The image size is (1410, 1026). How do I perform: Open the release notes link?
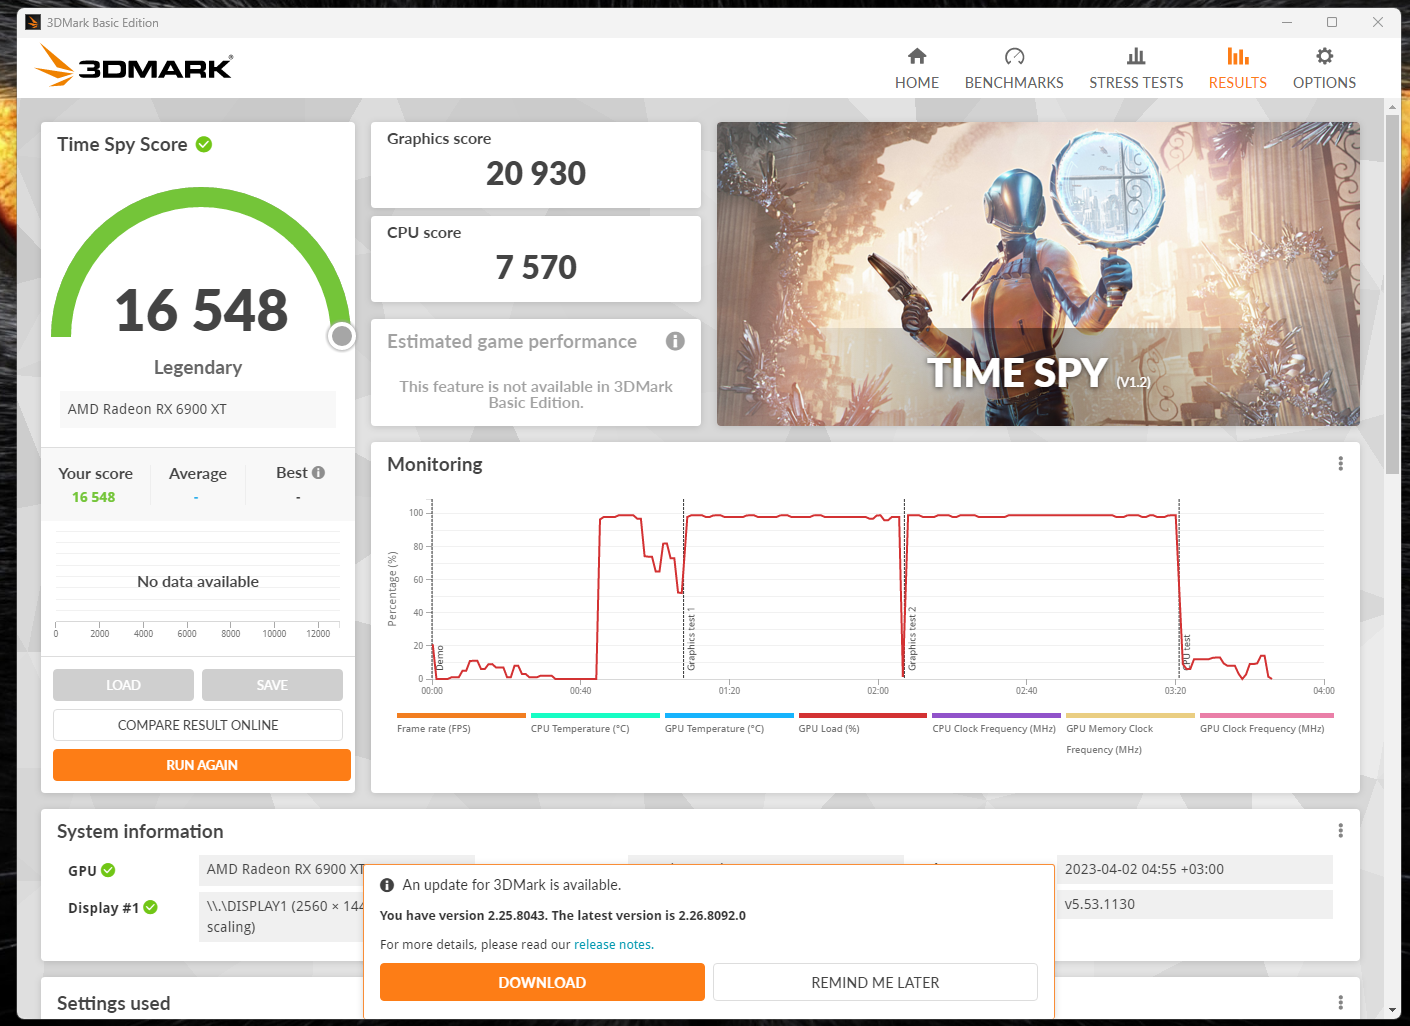613,944
